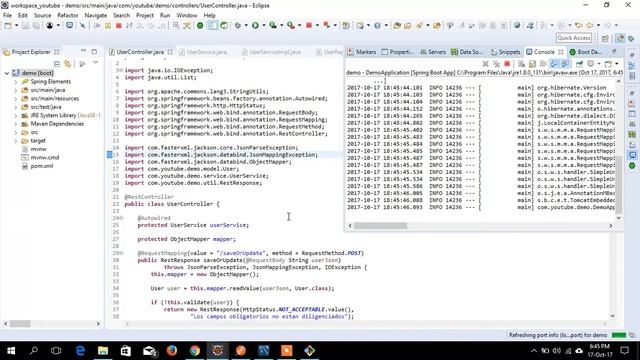The width and height of the screenshot is (640, 360).
Task: Expand the target folder arrow
Action: coord(16,141)
